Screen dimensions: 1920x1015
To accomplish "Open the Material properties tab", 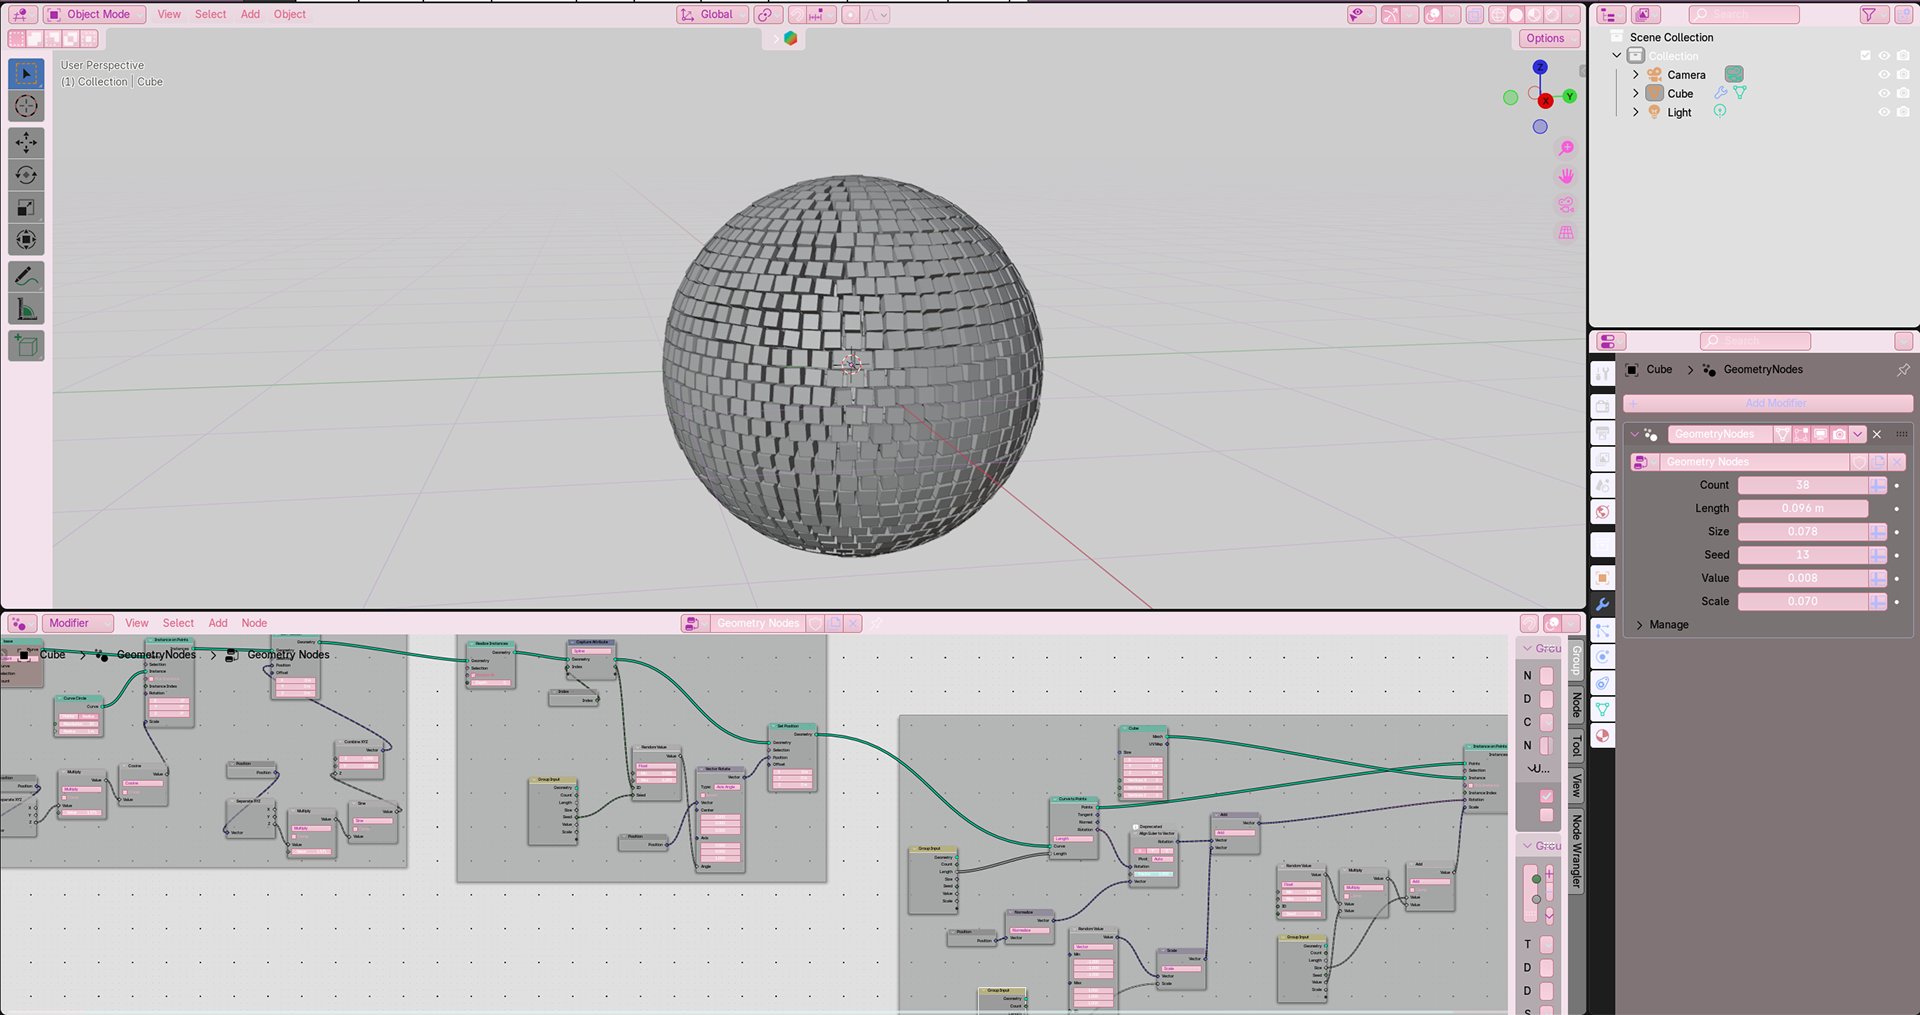I will click(1603, 735).
